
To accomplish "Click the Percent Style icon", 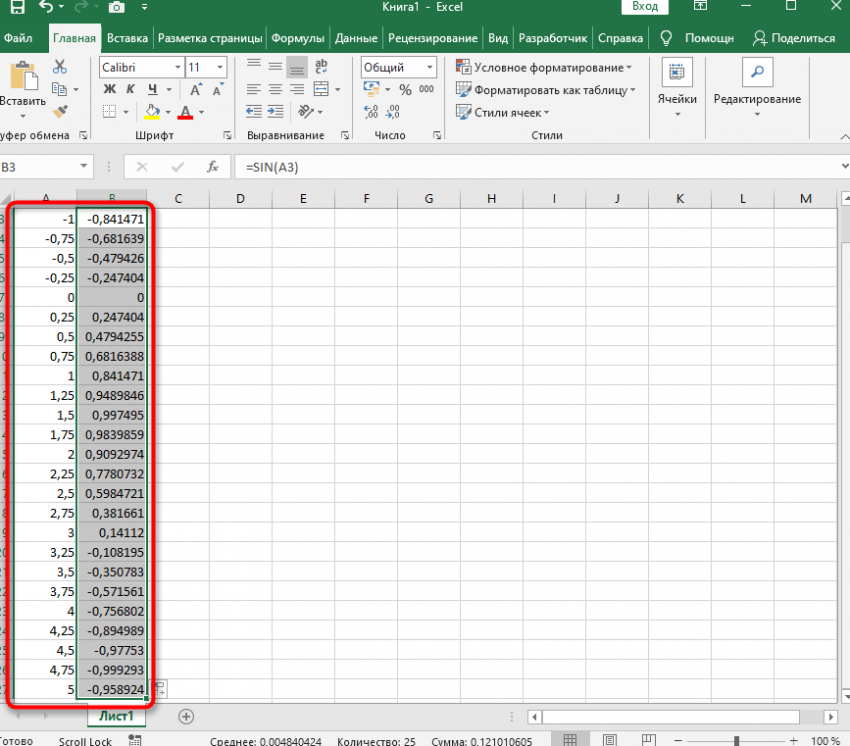I will (x=405, y=90).
